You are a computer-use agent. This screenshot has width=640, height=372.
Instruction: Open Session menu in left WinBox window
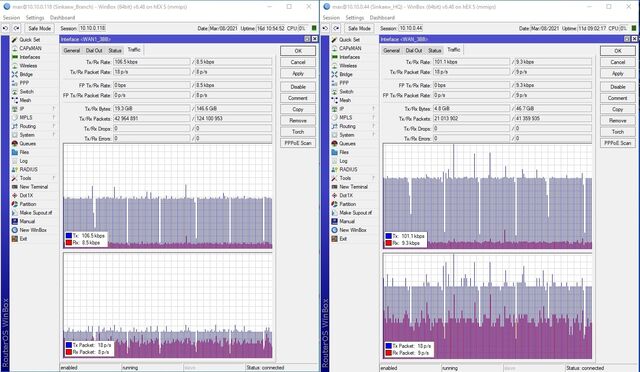pyautogui.click(x=11, y=18)
